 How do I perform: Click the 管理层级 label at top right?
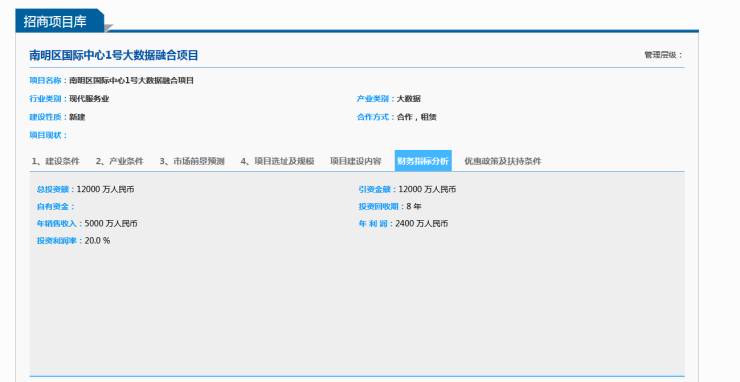[664, 55]
